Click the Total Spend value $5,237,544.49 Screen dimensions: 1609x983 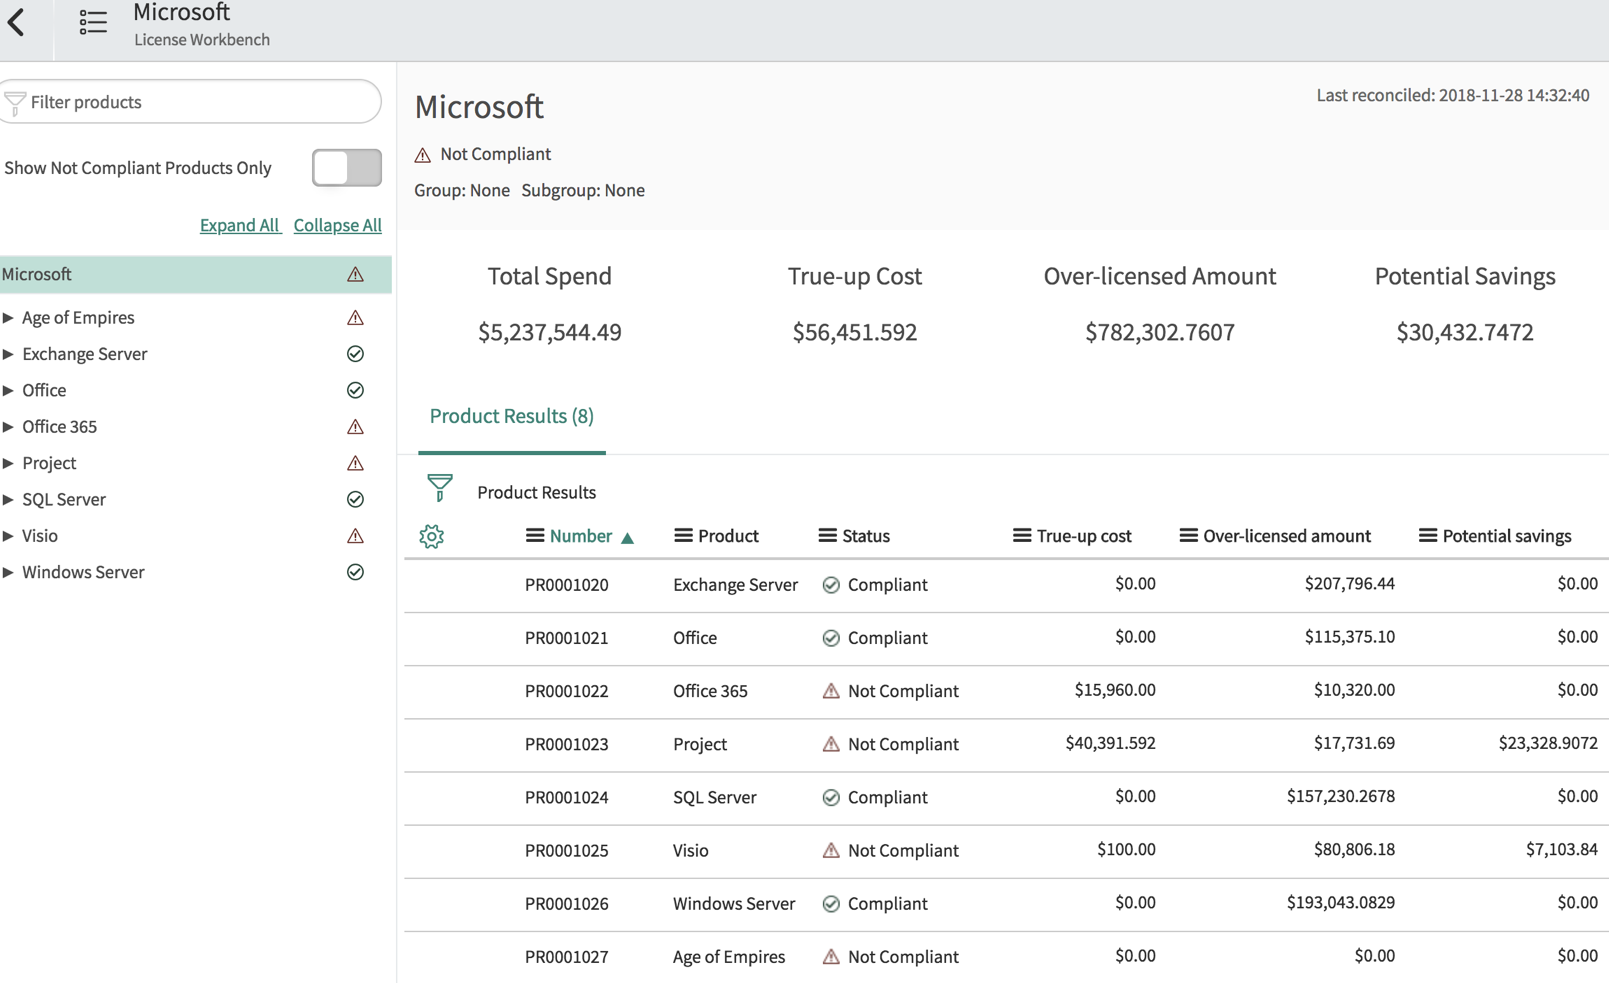tap(550, 332)
